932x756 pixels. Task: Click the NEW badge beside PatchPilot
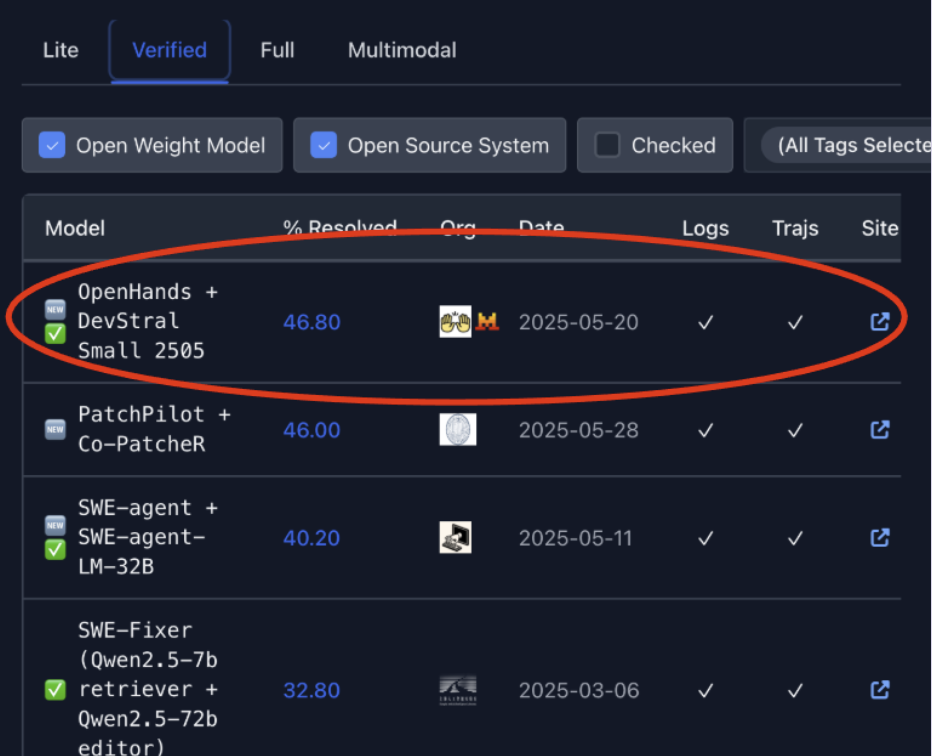[56, 430]
